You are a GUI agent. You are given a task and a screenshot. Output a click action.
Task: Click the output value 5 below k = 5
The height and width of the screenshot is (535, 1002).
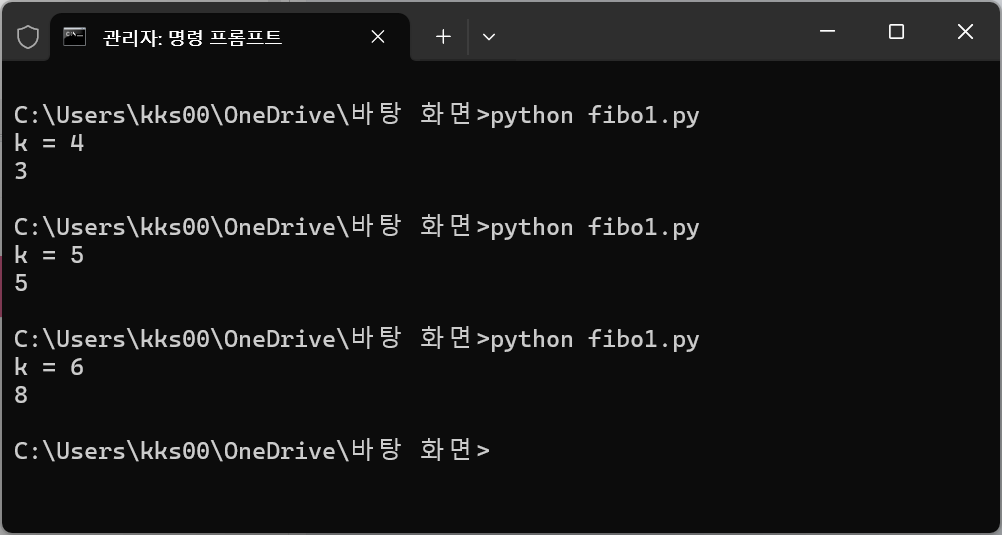[21, 283]
